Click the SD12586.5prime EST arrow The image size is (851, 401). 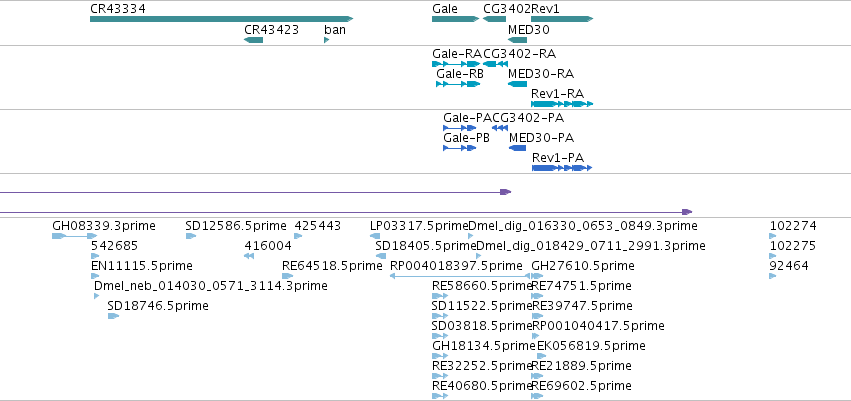(x=190, y=236)
